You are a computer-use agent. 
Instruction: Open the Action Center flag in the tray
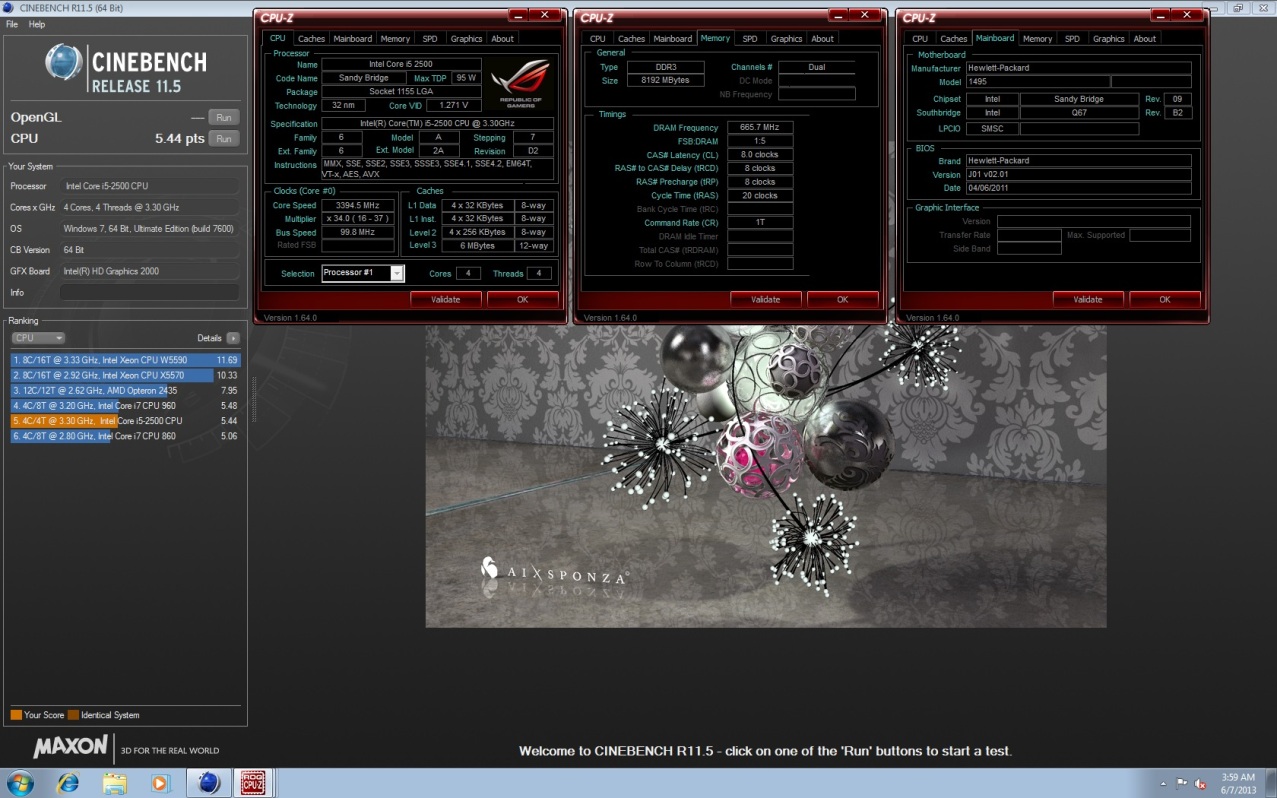(1182, 782)
